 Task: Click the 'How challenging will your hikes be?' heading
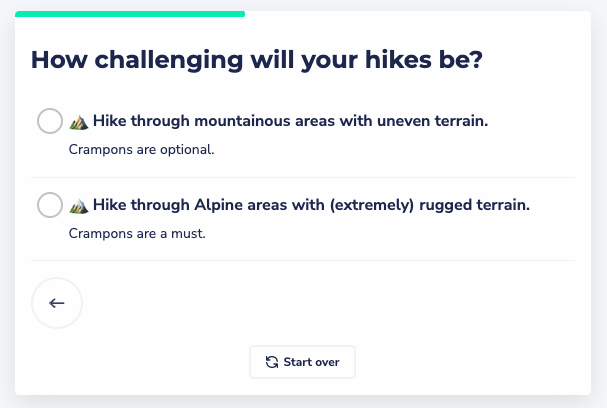(257, 60)
